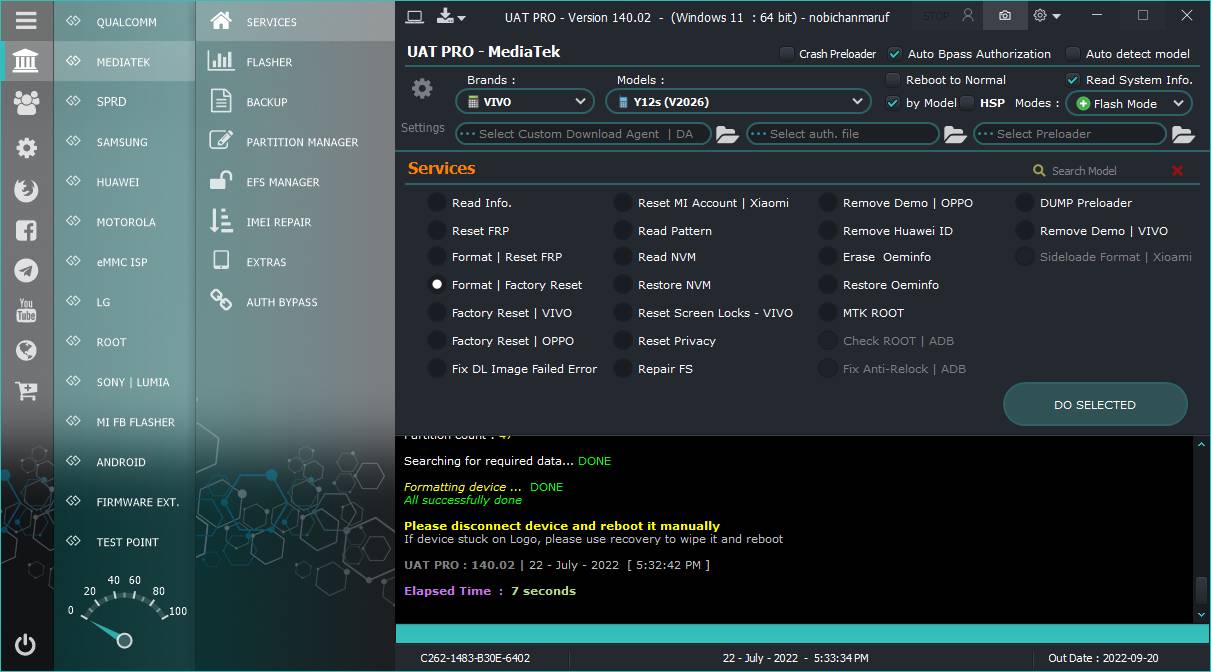The image size is (1211, 672).
Task: Select the bank building sidebar icon
Action: tap(26, 61)
